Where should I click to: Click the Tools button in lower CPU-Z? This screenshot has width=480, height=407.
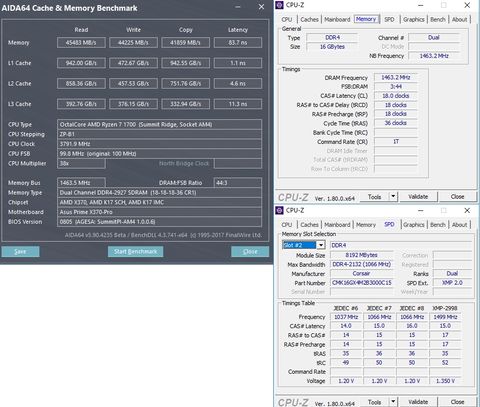coord(374,402)
